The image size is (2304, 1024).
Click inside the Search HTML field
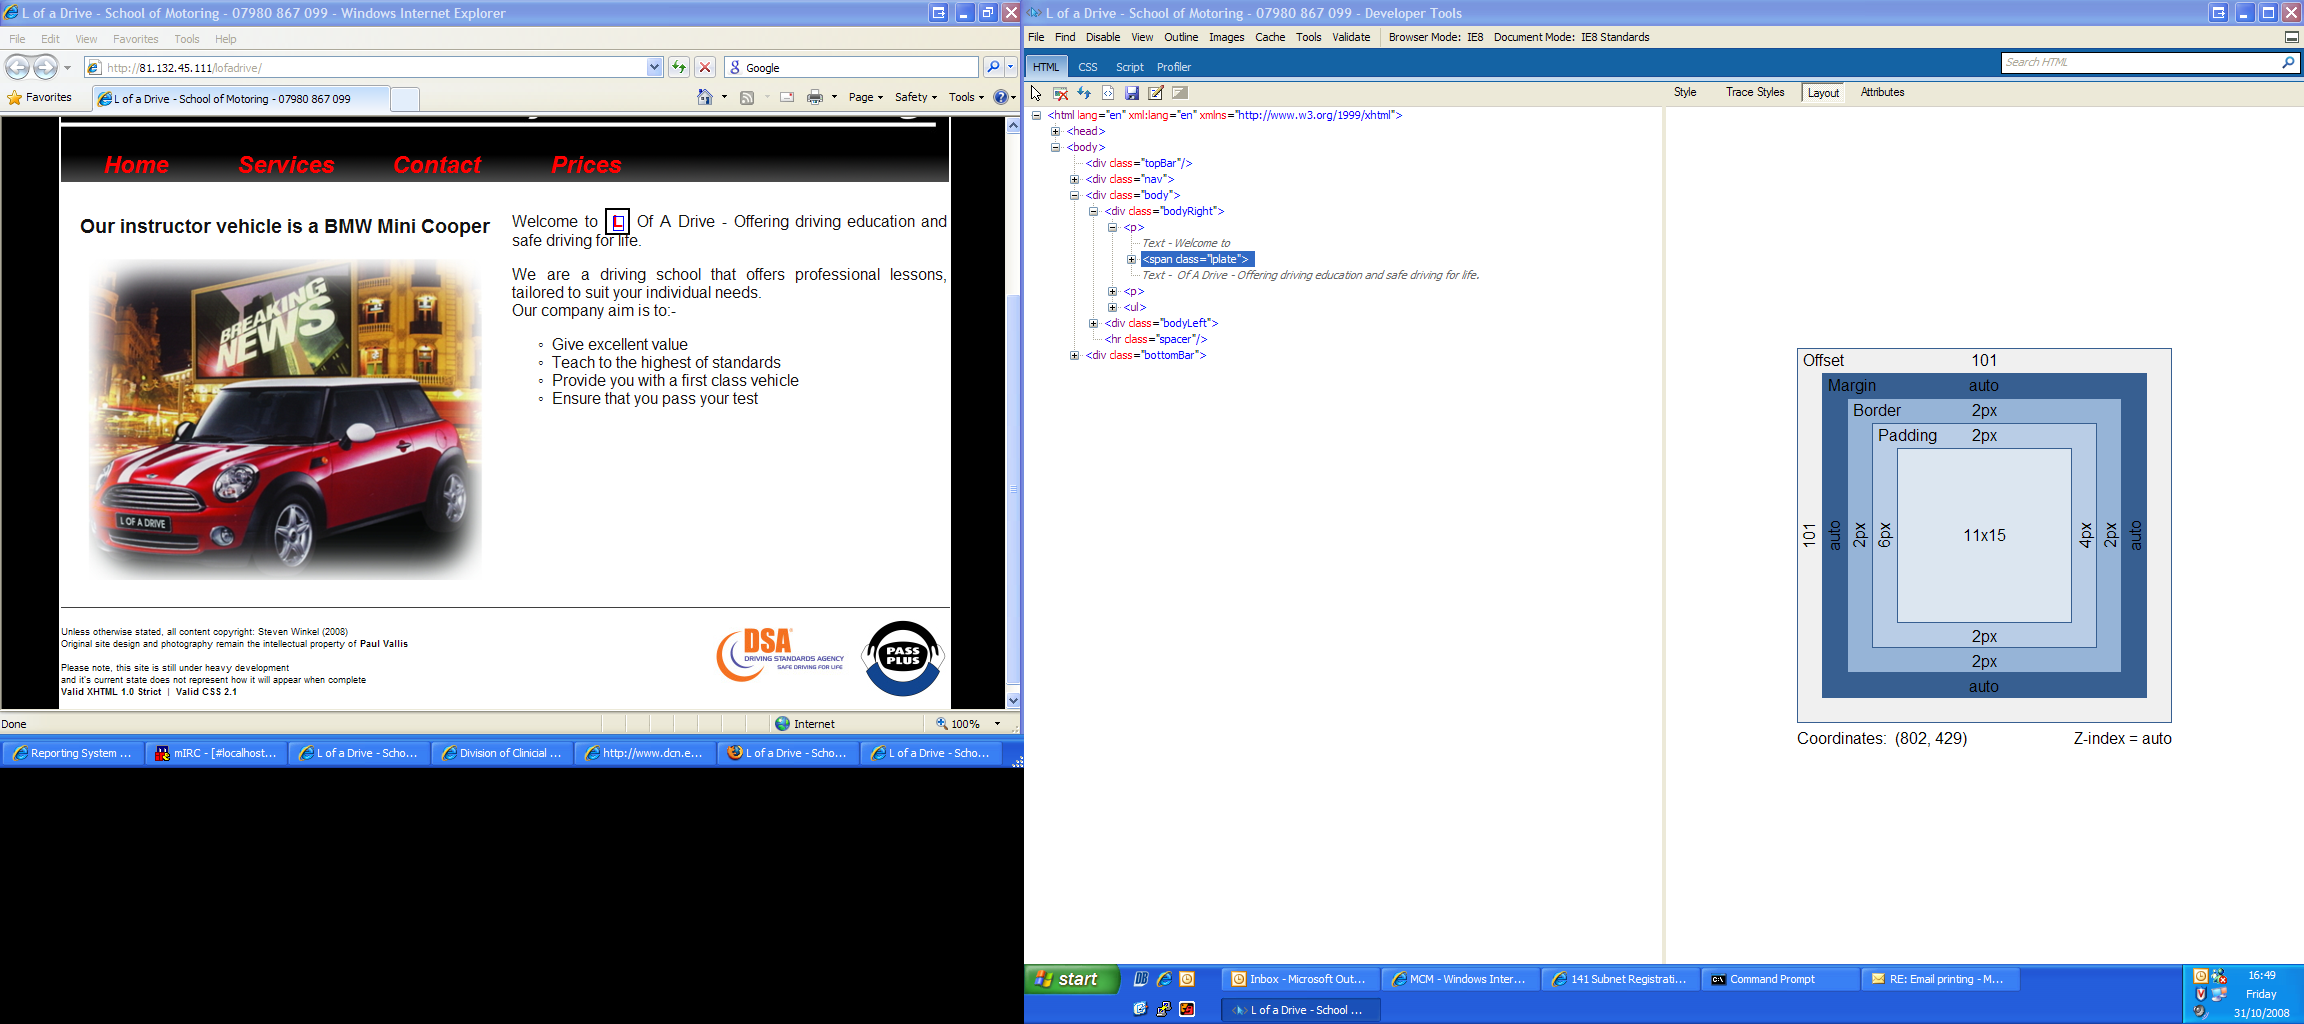(2140, 62)
